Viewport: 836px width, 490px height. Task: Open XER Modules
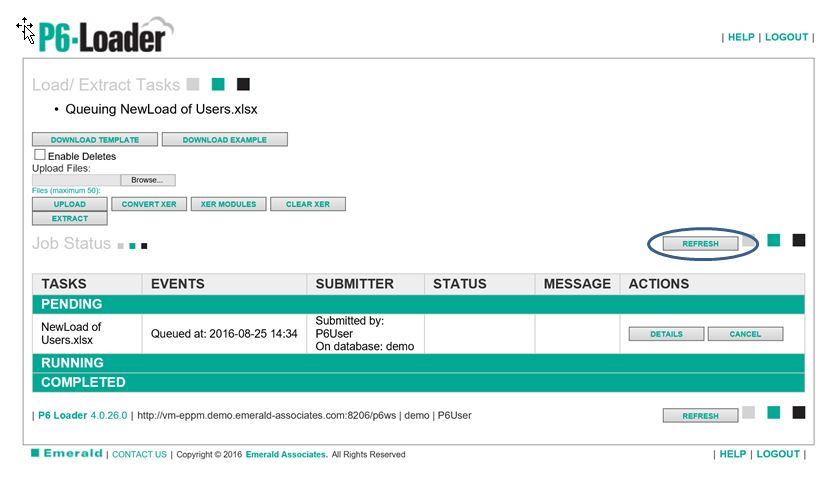click(x=228, y=204)
